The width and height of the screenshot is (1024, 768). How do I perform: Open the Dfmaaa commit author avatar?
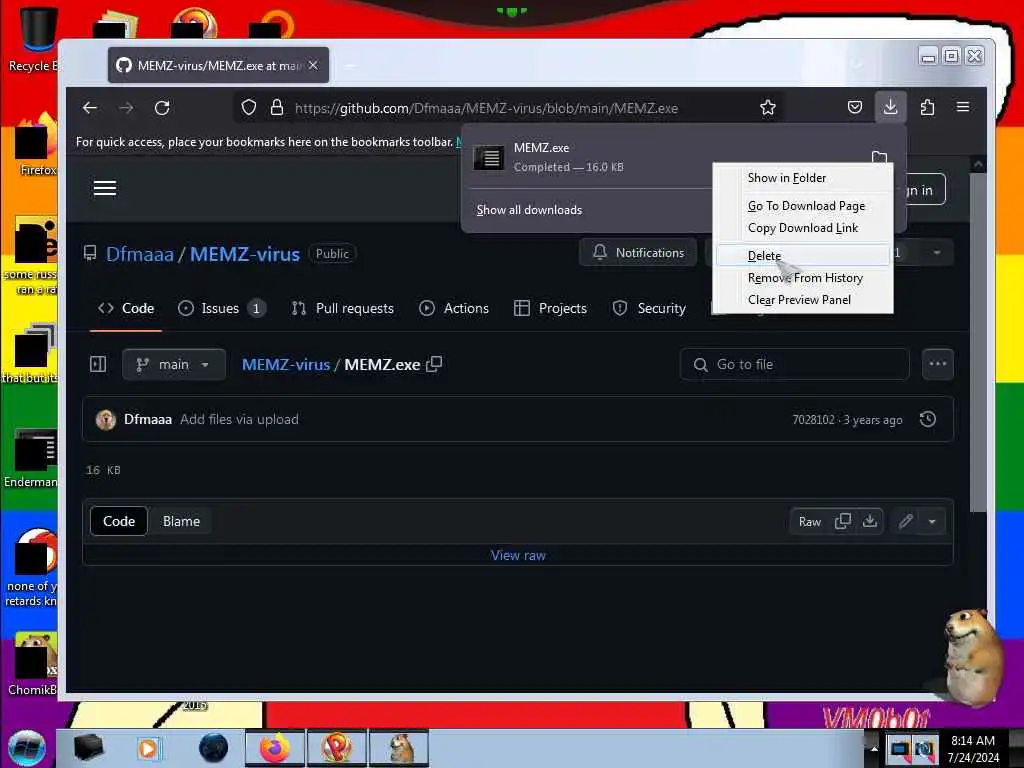pos(105,419)
